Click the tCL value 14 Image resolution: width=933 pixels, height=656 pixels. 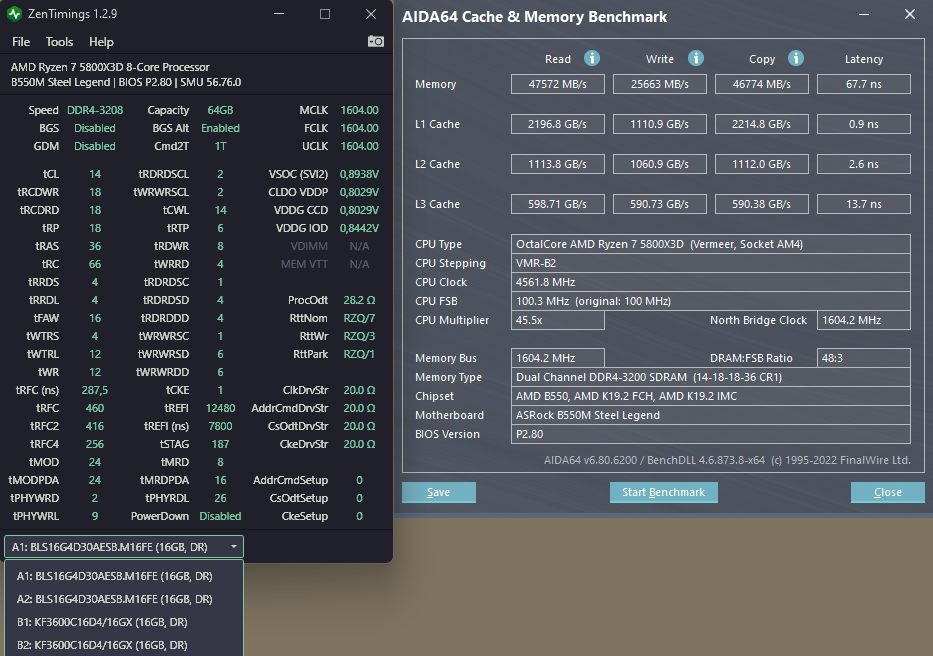point(95,174)
